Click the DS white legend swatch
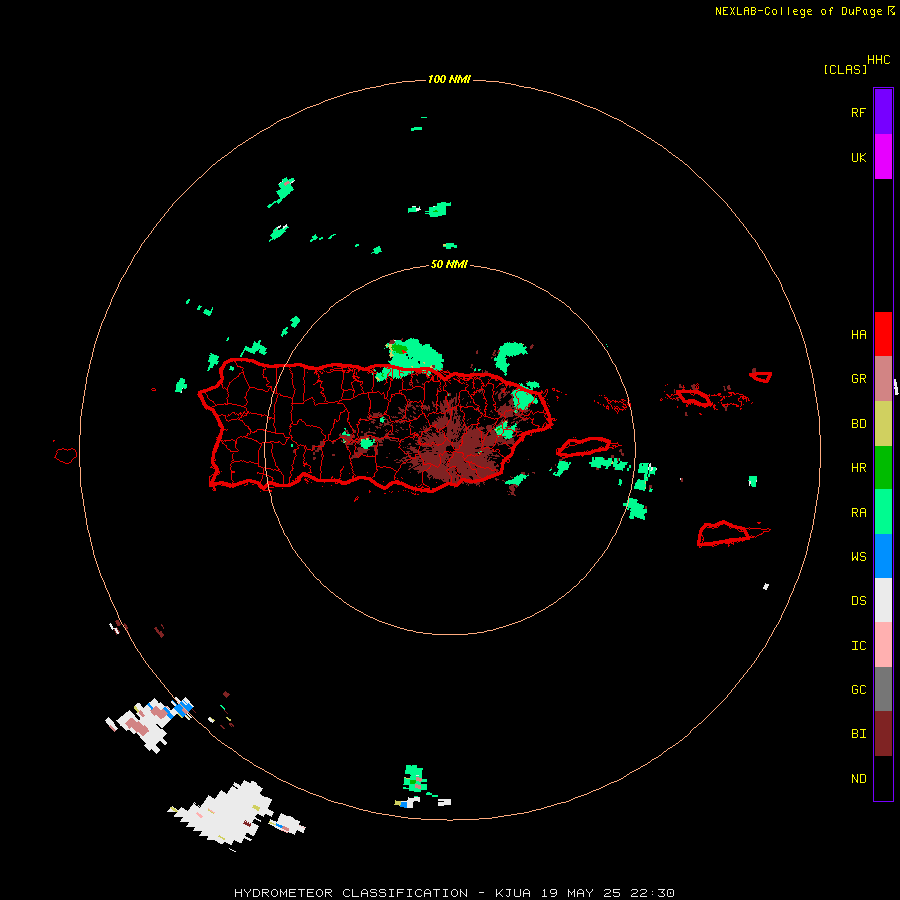This screenshot has height=900, width=900. pos(883,600)
